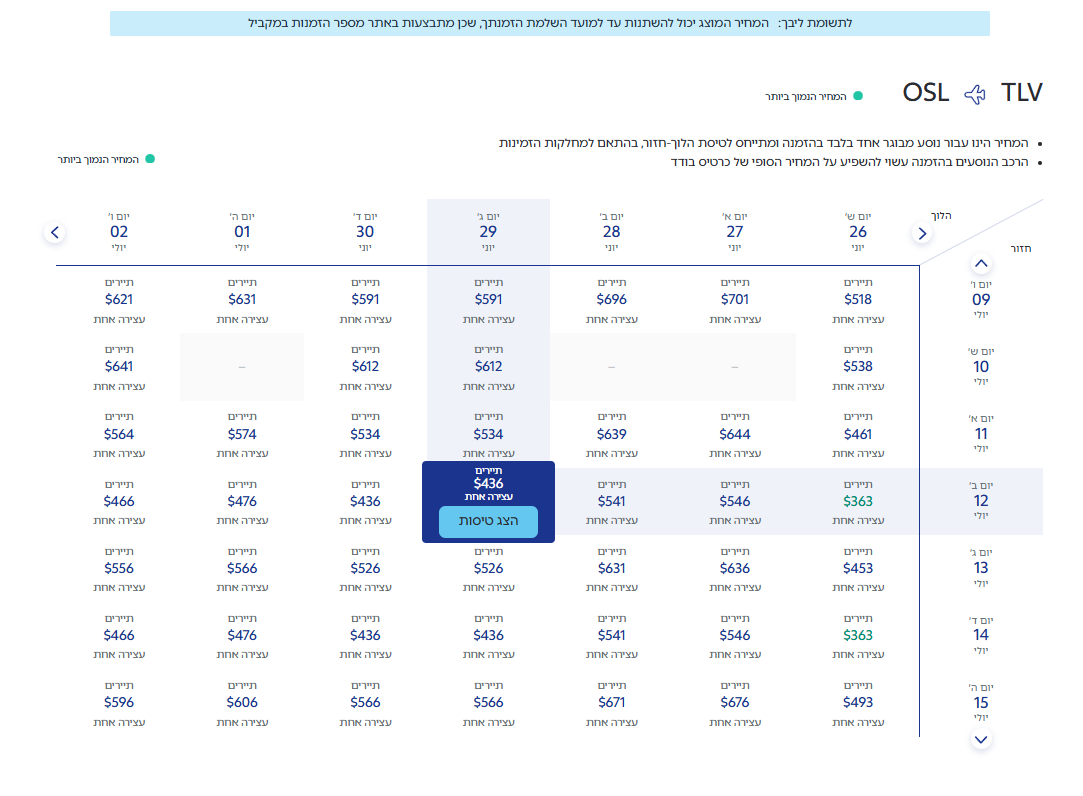Select return date 12 July row header
This screenshot has height=796, width=1083.
pos(981,501)
